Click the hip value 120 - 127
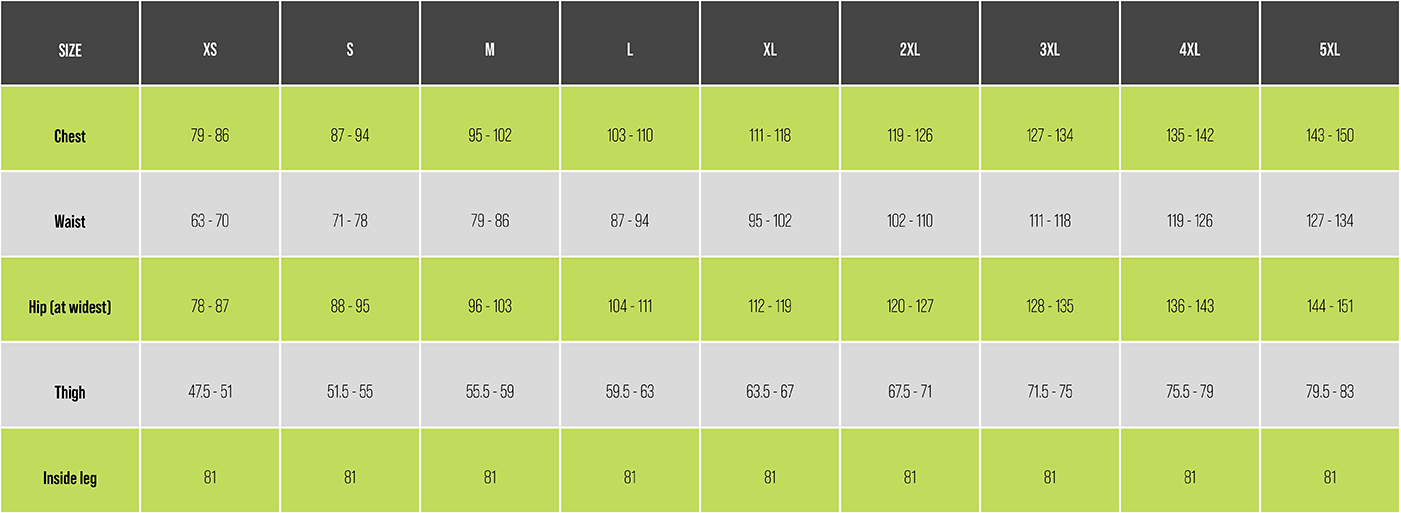The width and height of the screenshot is (1401, 513). (910, 307)
